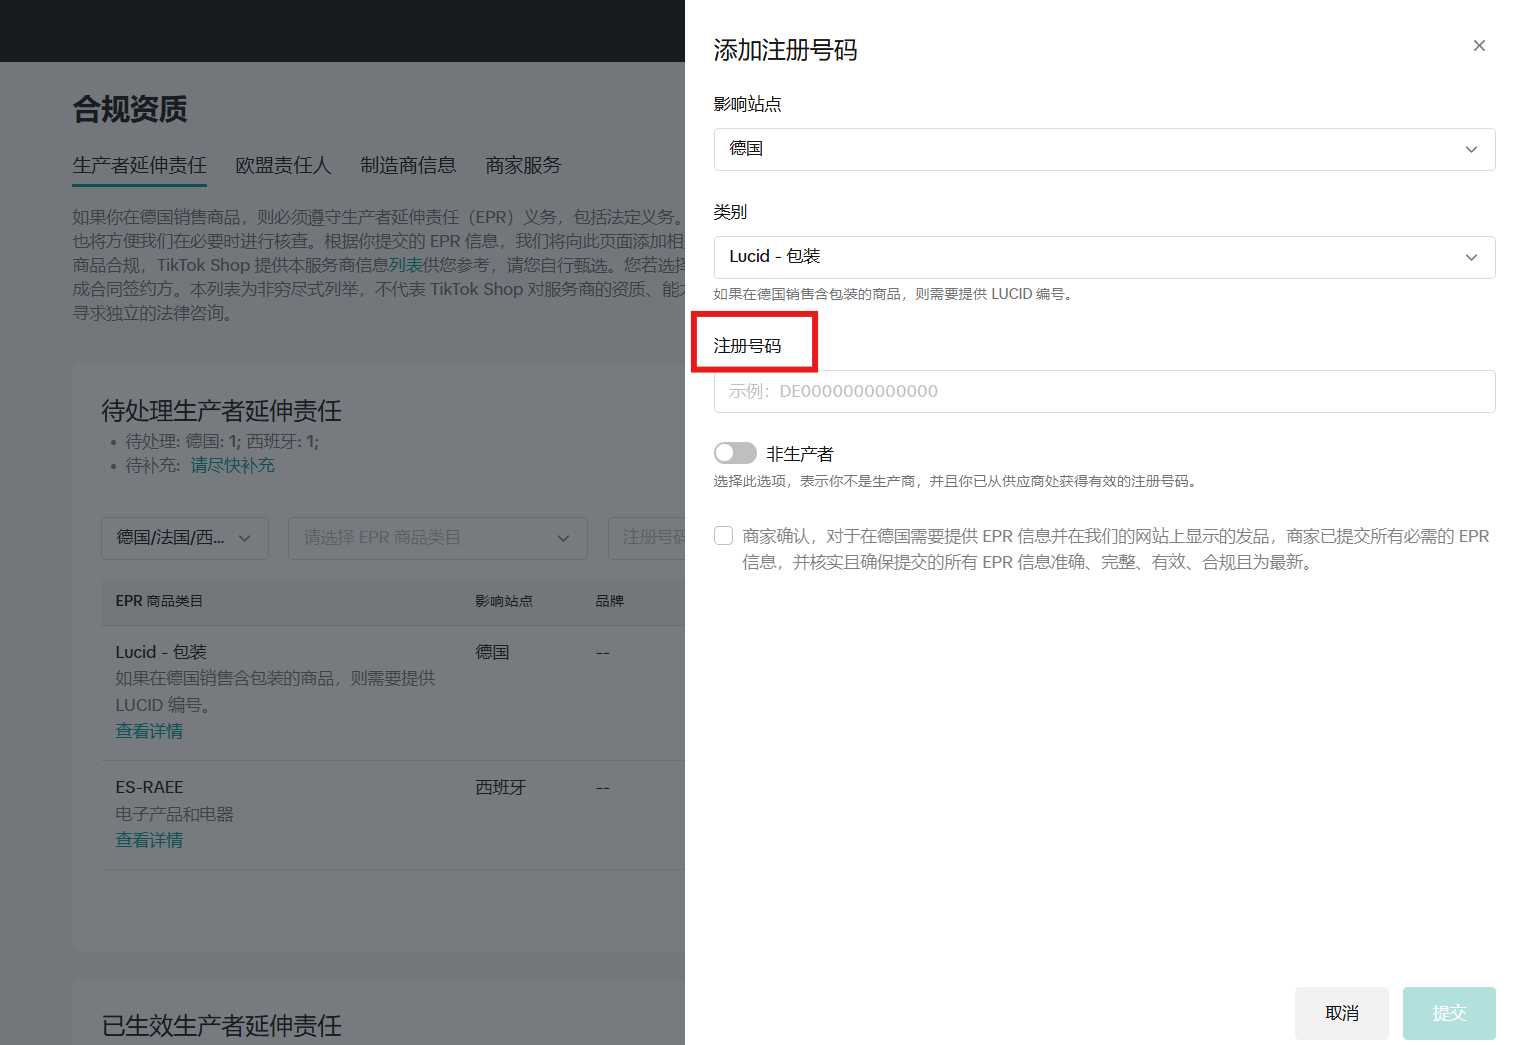Open the 列表 service provider link
The width and height of the screenshot is (1515, 1045).
pyautogui.click(x=403, y=262)
